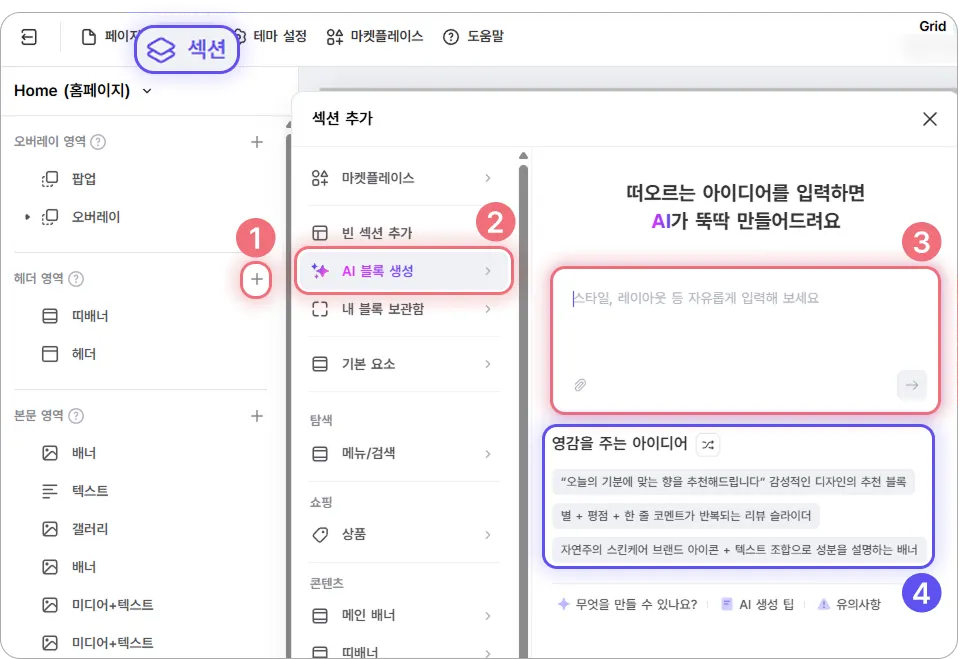961x659 pixels.
Task: Click the exit editor icon at top left
Action: click(x=29, y=37)
